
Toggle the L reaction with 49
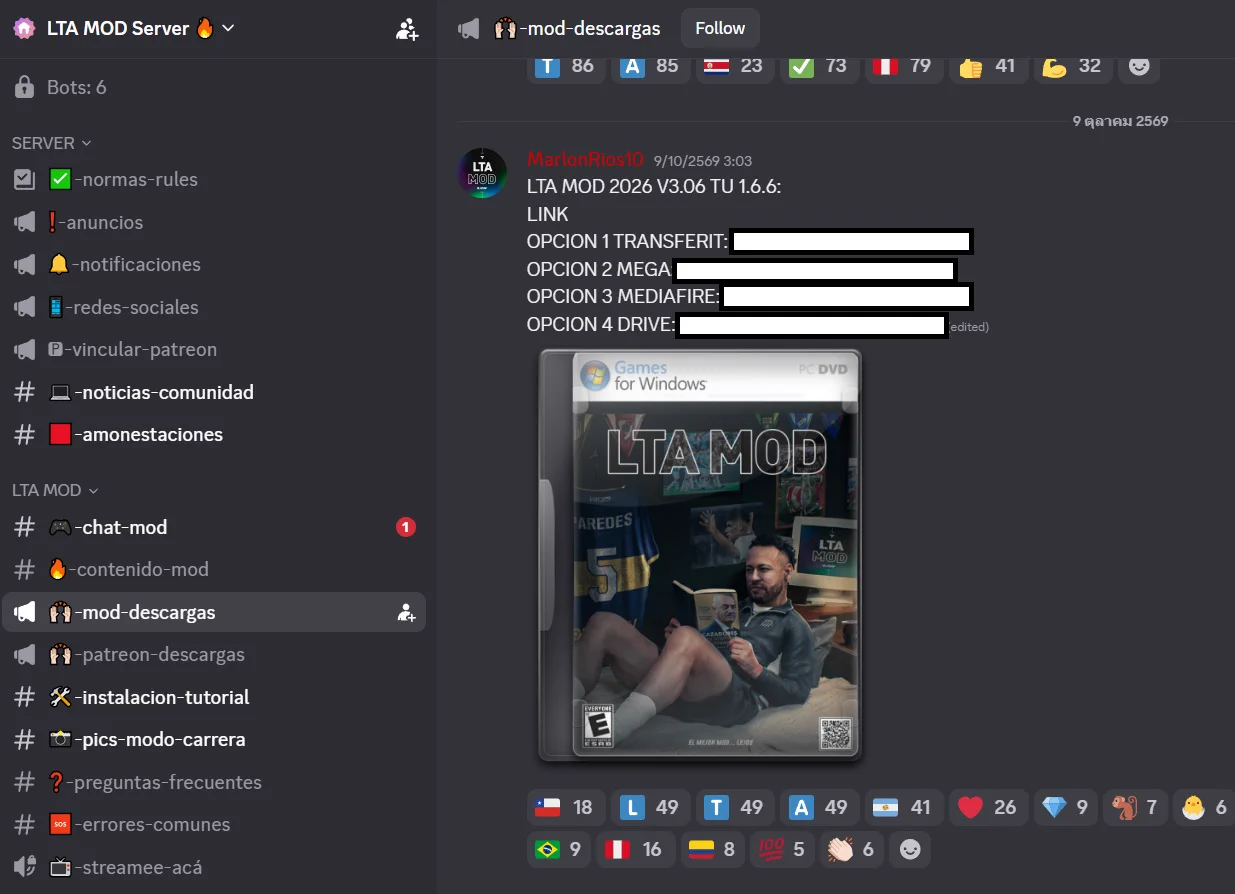click(649, 807)
